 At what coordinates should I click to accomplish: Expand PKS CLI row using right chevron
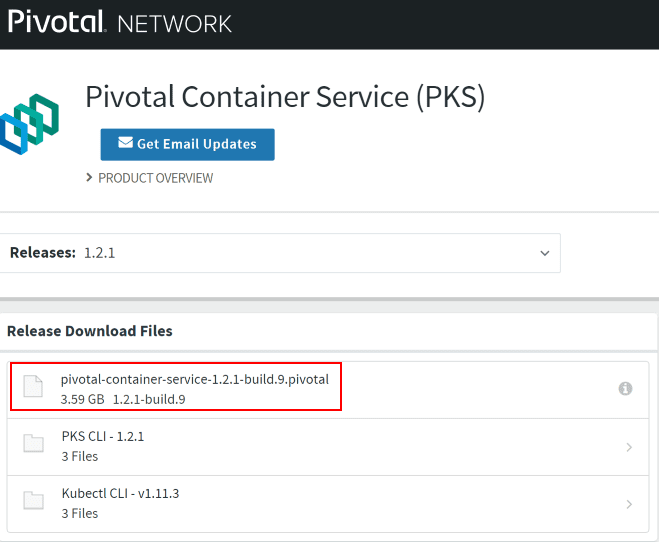coord(629,447)
